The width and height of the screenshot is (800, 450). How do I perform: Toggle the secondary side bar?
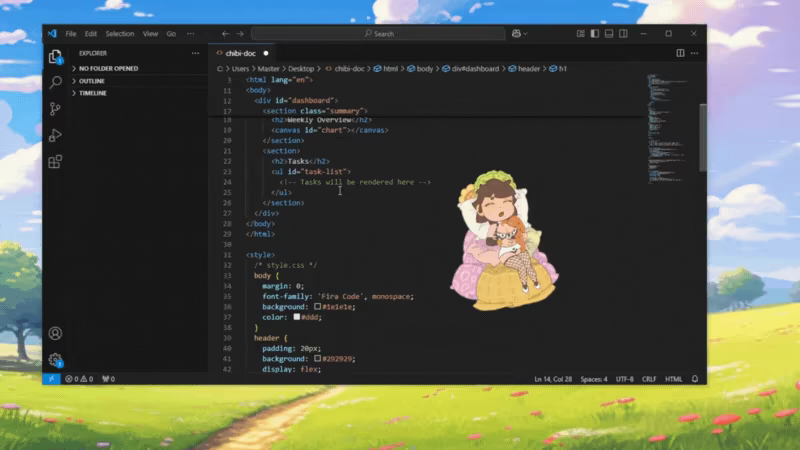click(623, 34)
